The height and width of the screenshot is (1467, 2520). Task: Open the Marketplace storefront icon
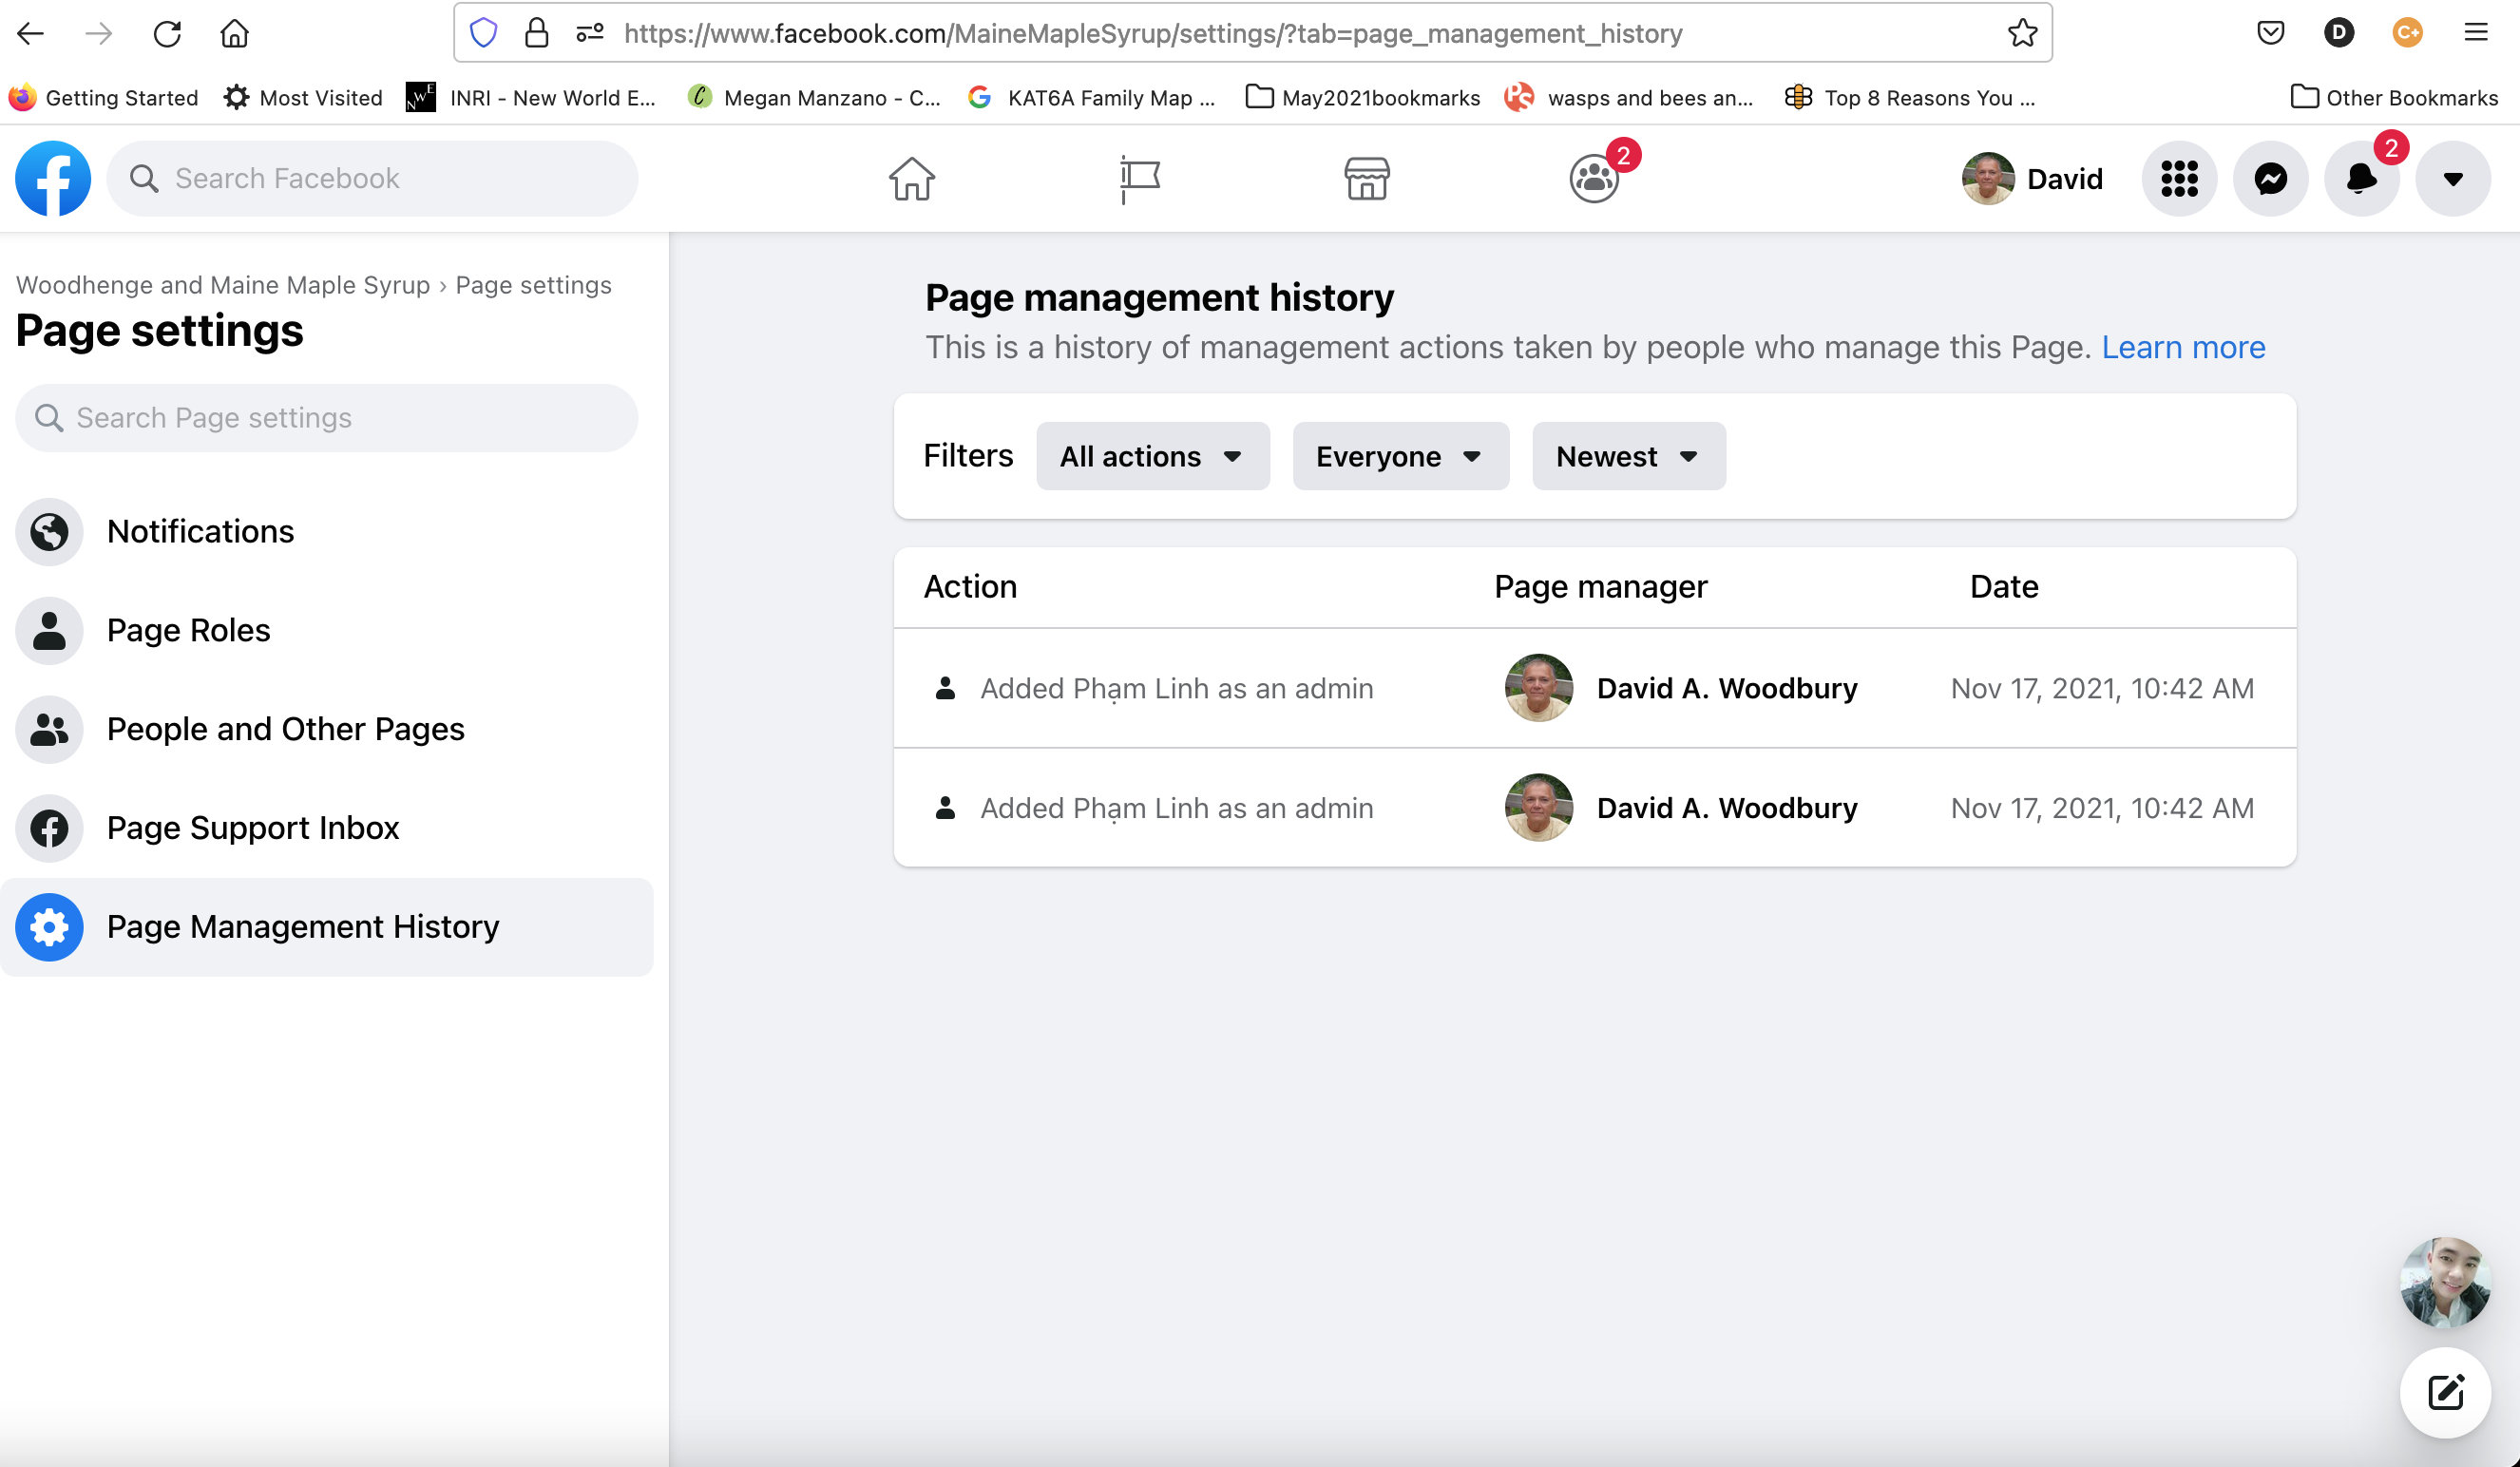click(1366, 179)
